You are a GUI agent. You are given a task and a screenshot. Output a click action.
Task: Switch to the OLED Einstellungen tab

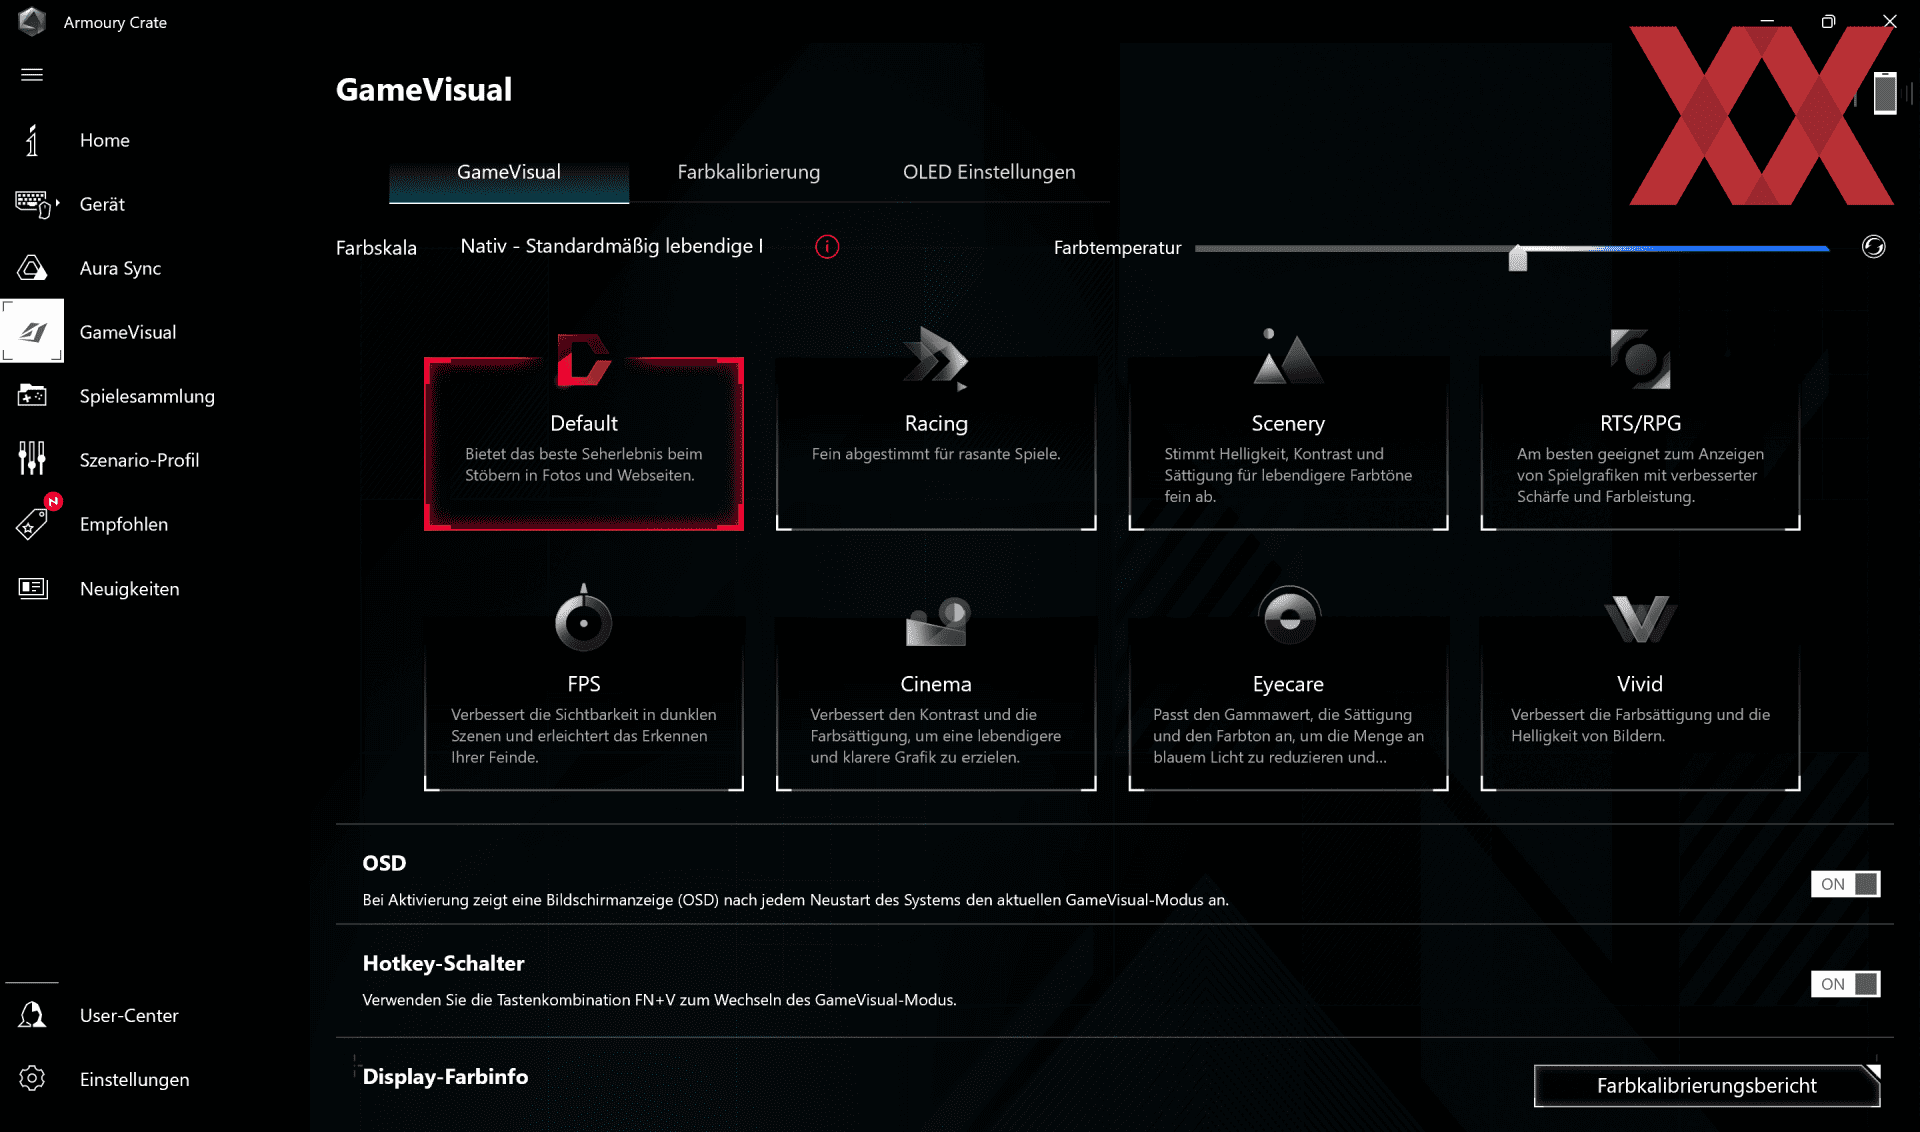[x=989, y=172]
